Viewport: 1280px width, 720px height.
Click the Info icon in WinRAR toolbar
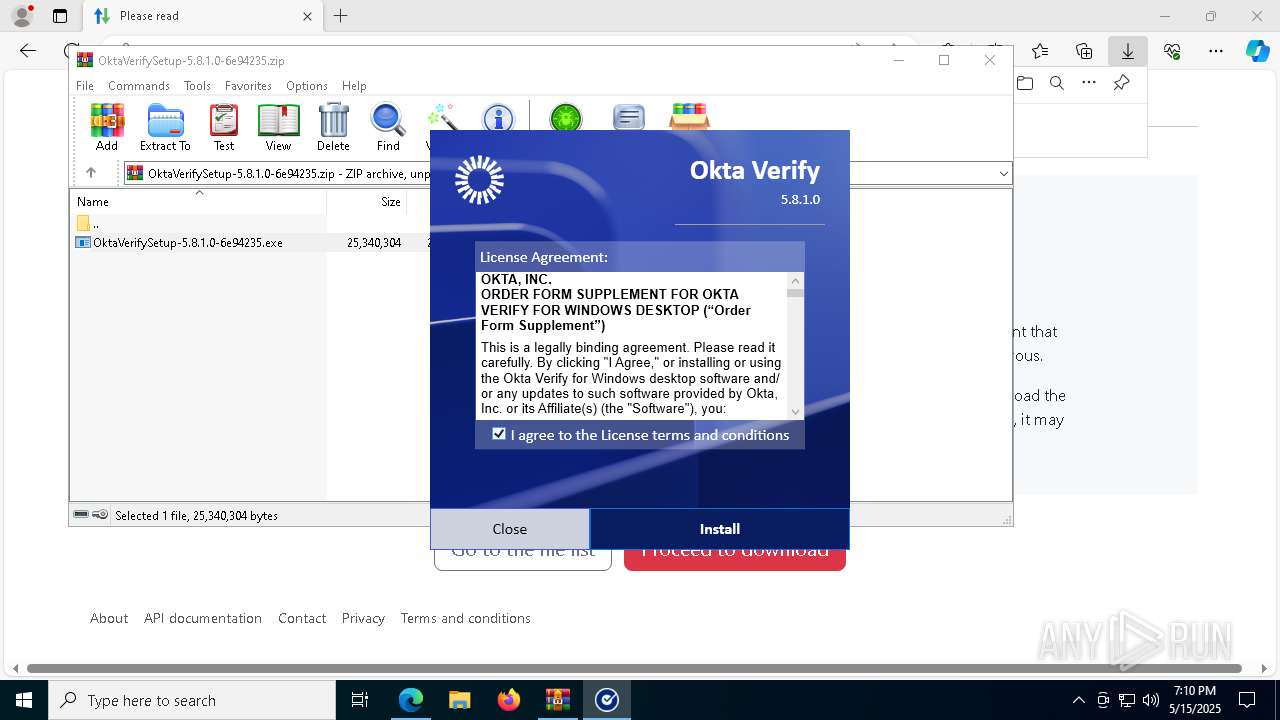point(497,119)
